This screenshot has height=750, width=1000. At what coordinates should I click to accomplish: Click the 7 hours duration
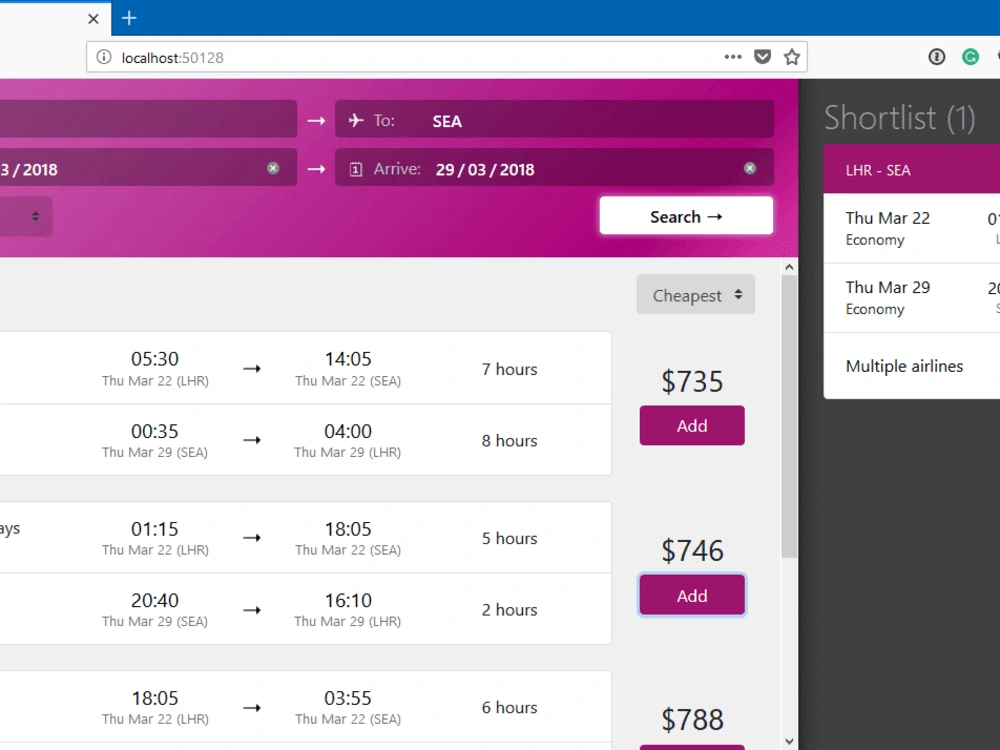tap(510, 369)
